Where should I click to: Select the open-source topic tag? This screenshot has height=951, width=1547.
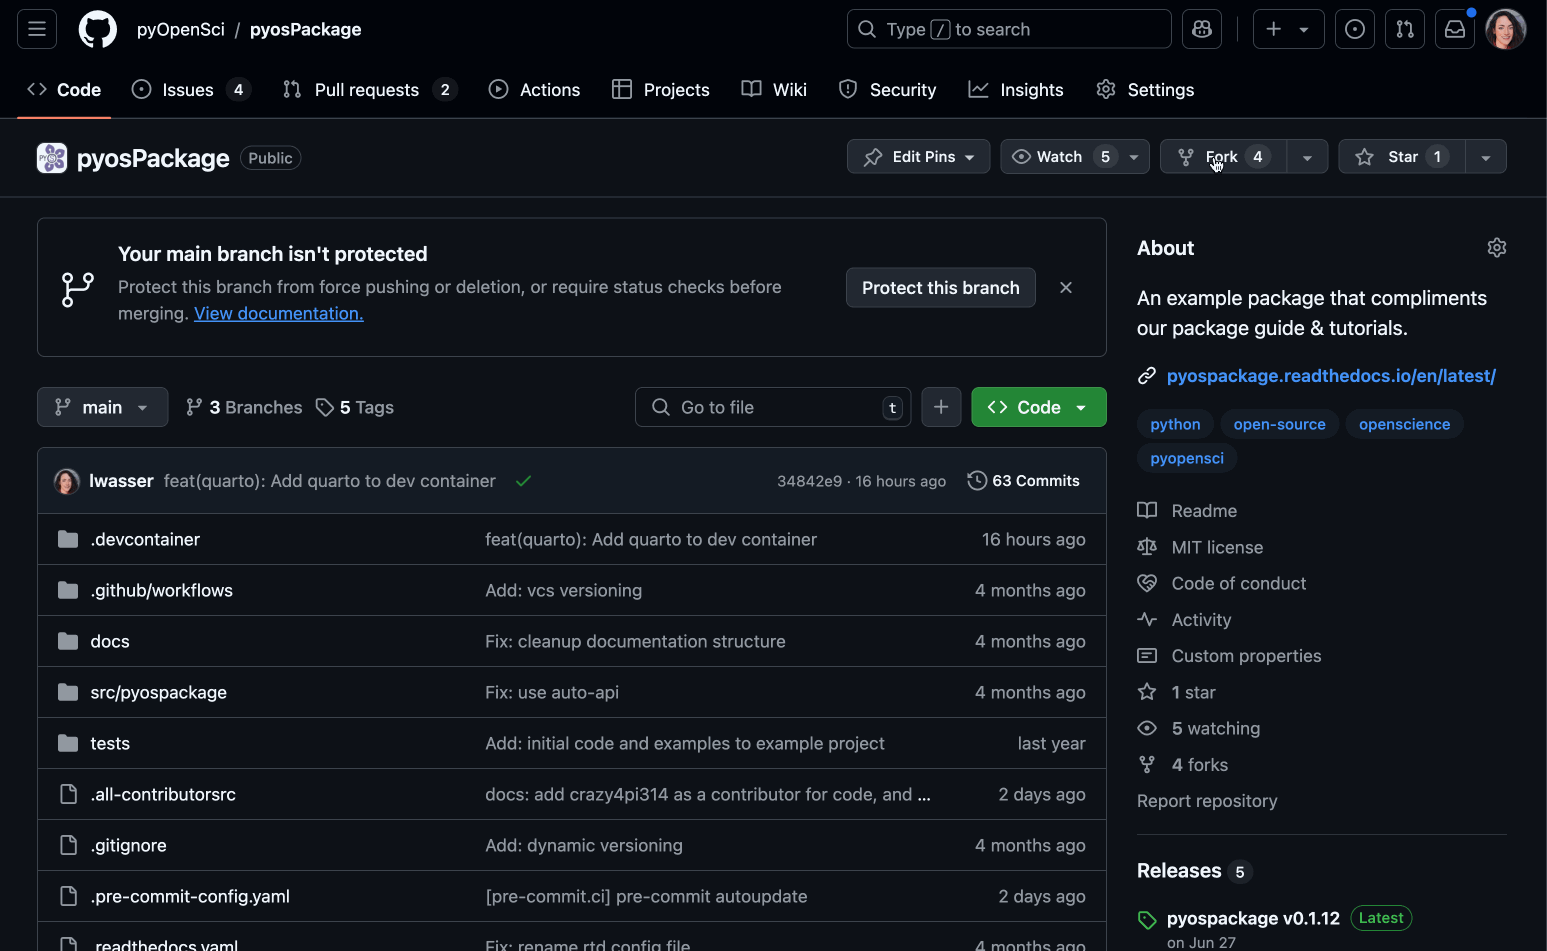pos(1279,424)
